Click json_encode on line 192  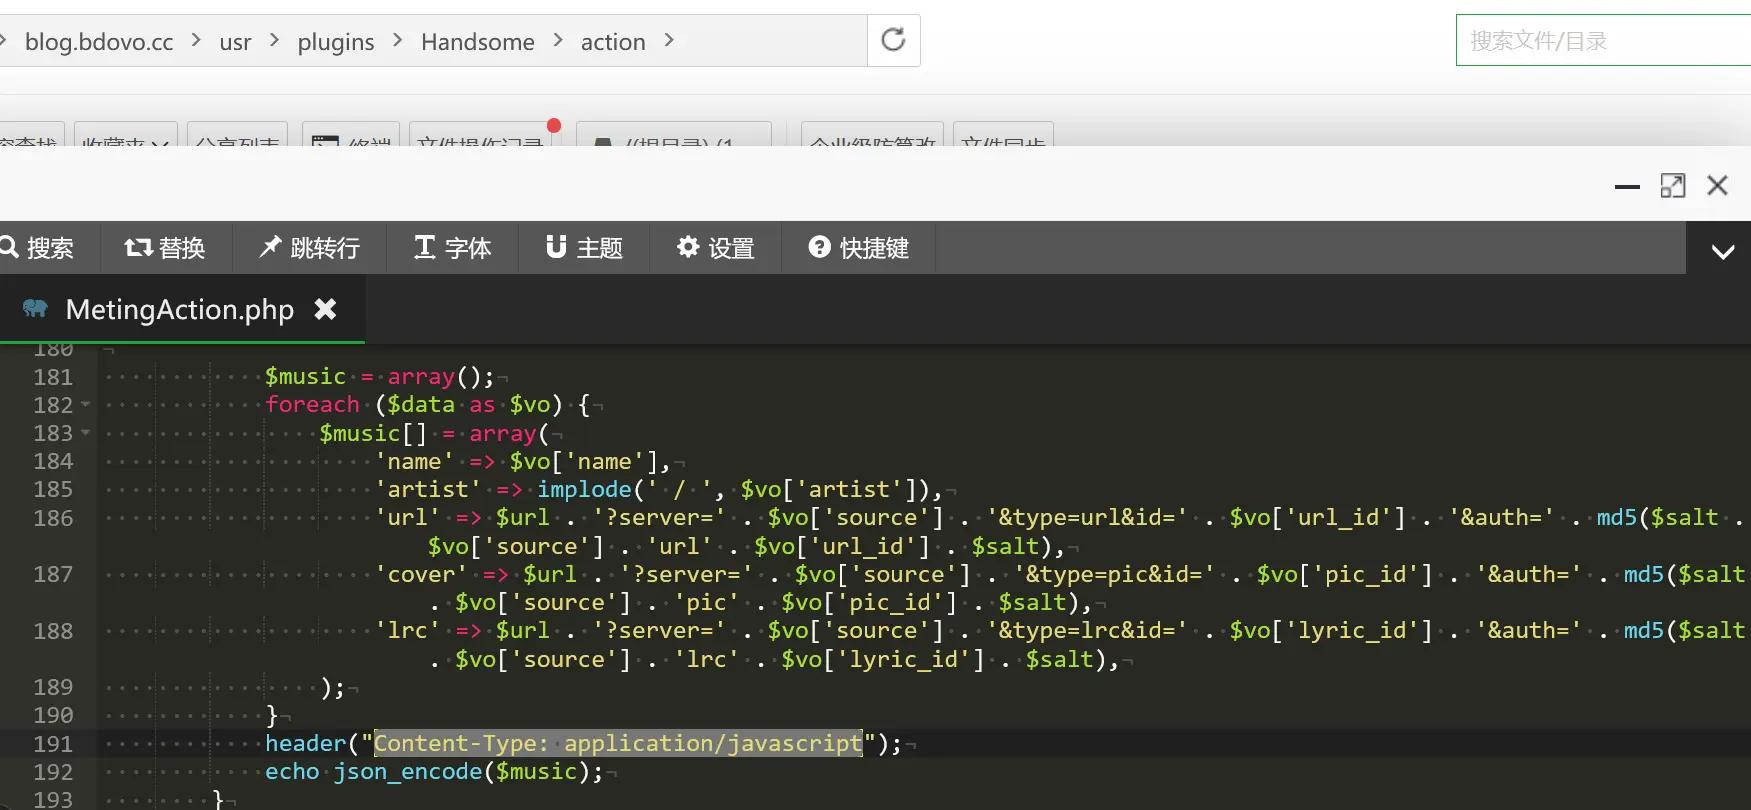click(x=408, y=772)
